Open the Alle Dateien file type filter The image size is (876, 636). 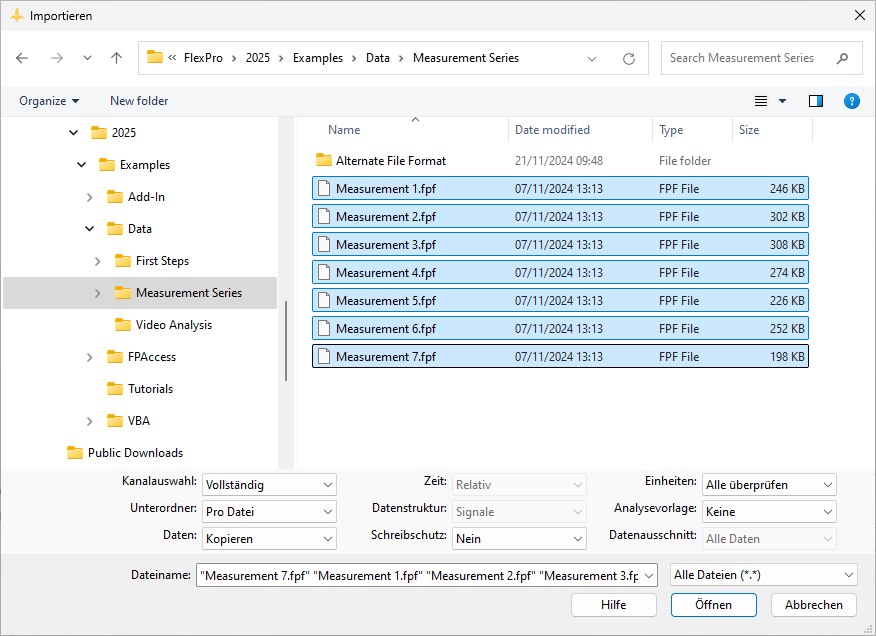[764, 575]
